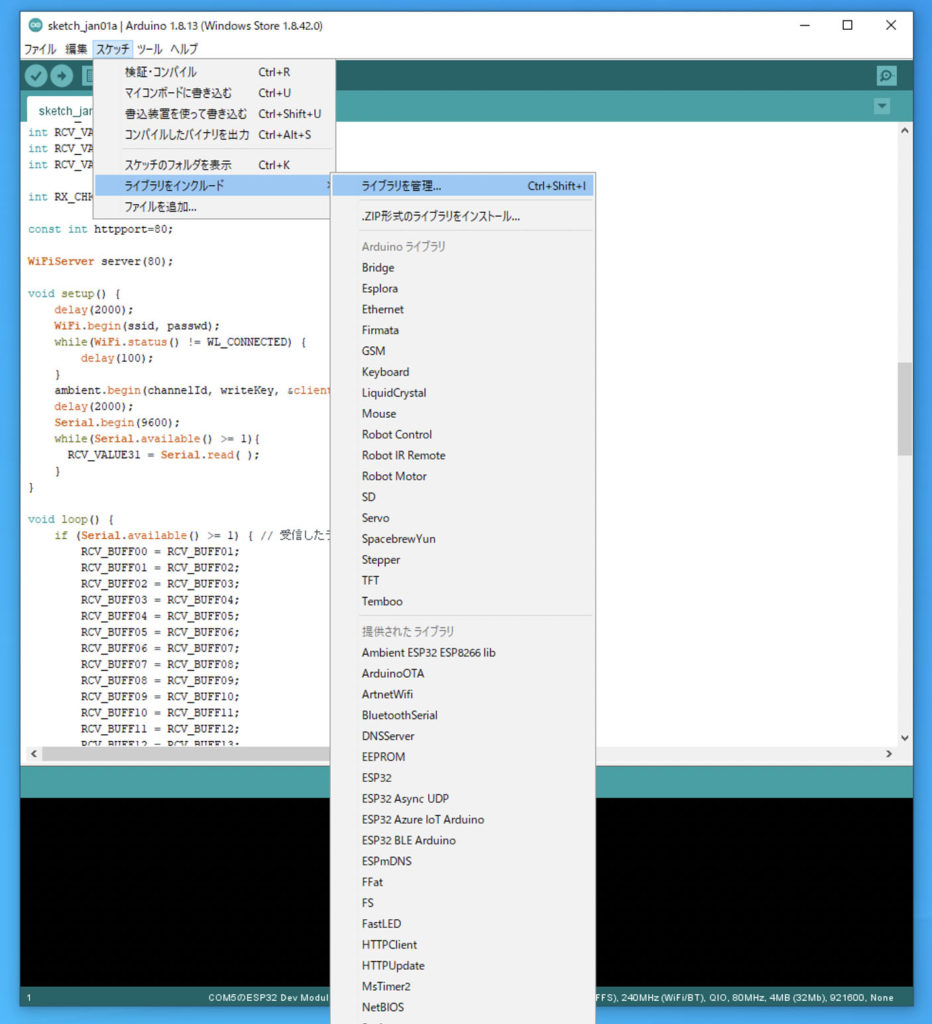932x1024 pixels.
Task: Select ライブラリを管理... in the submenu
Action: click(401, 186)
